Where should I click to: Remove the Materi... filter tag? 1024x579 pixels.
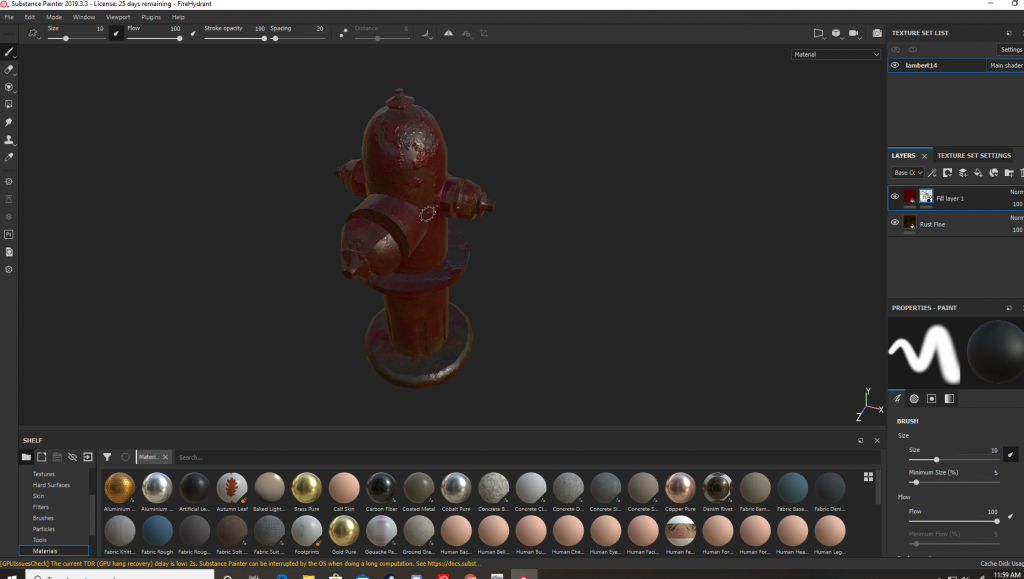coord(165,457)
